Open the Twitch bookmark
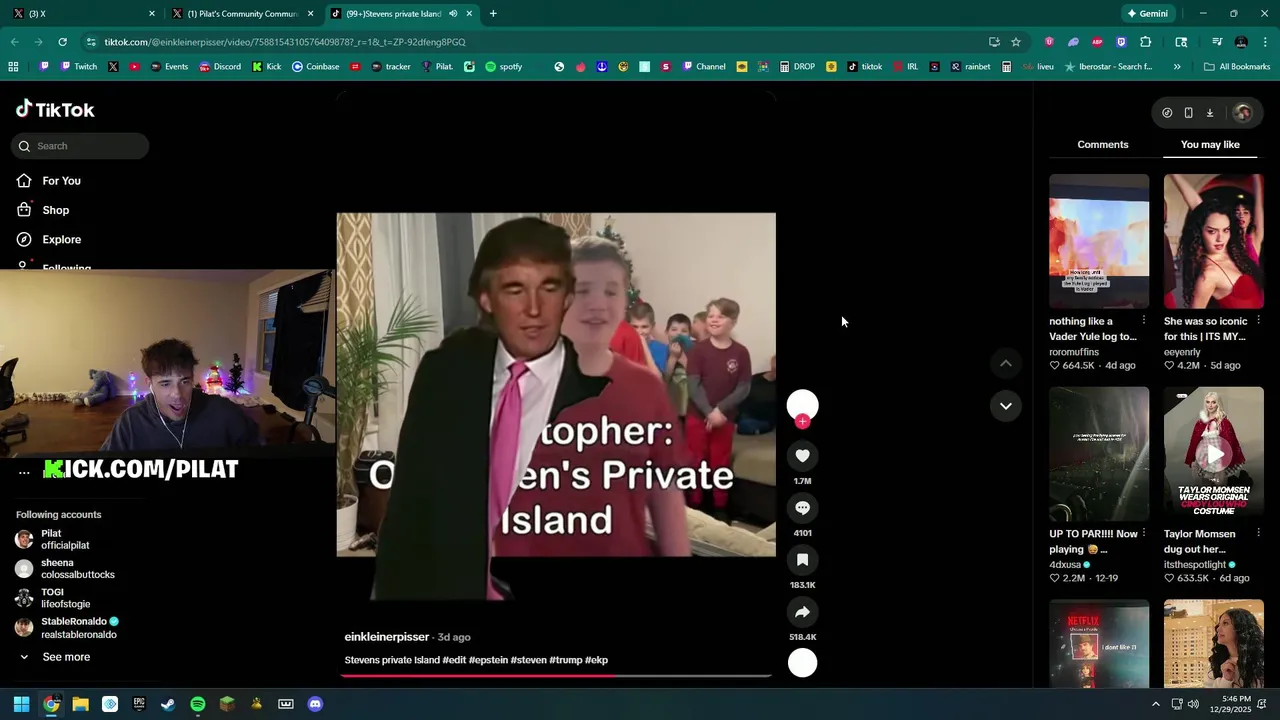1280x720 pixels. [79, 67]
